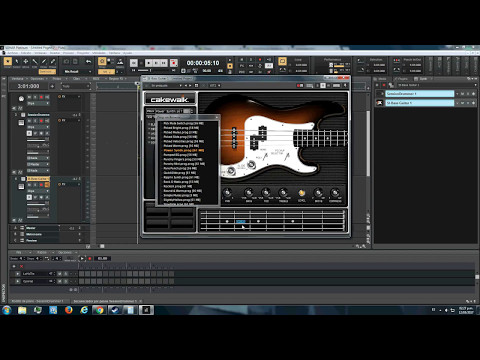The image size is (480, 360).
Task: Choose highlighted Power Synth program
Action: [184, 150]
